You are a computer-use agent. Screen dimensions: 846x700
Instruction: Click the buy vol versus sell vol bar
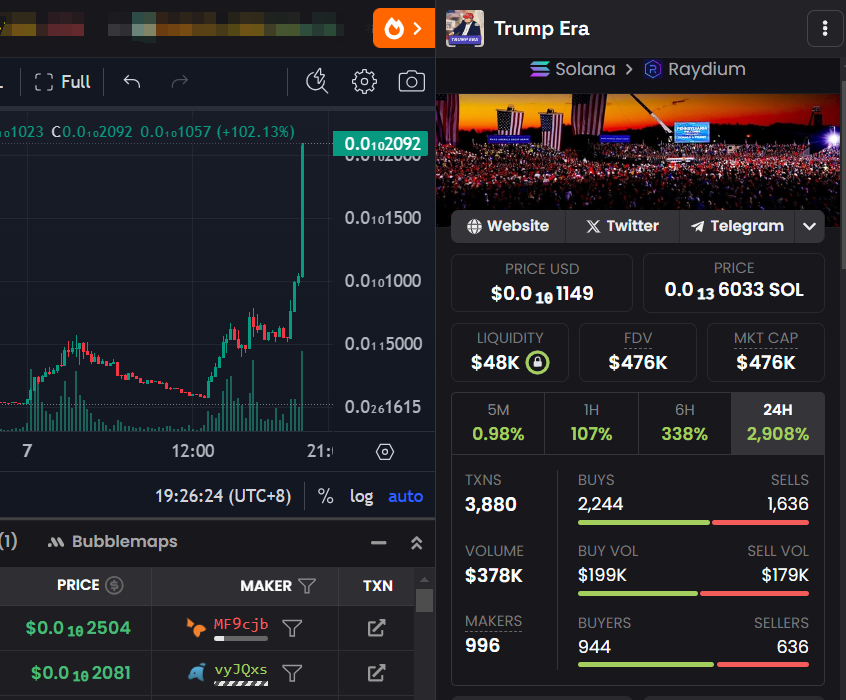click(693, 594)
